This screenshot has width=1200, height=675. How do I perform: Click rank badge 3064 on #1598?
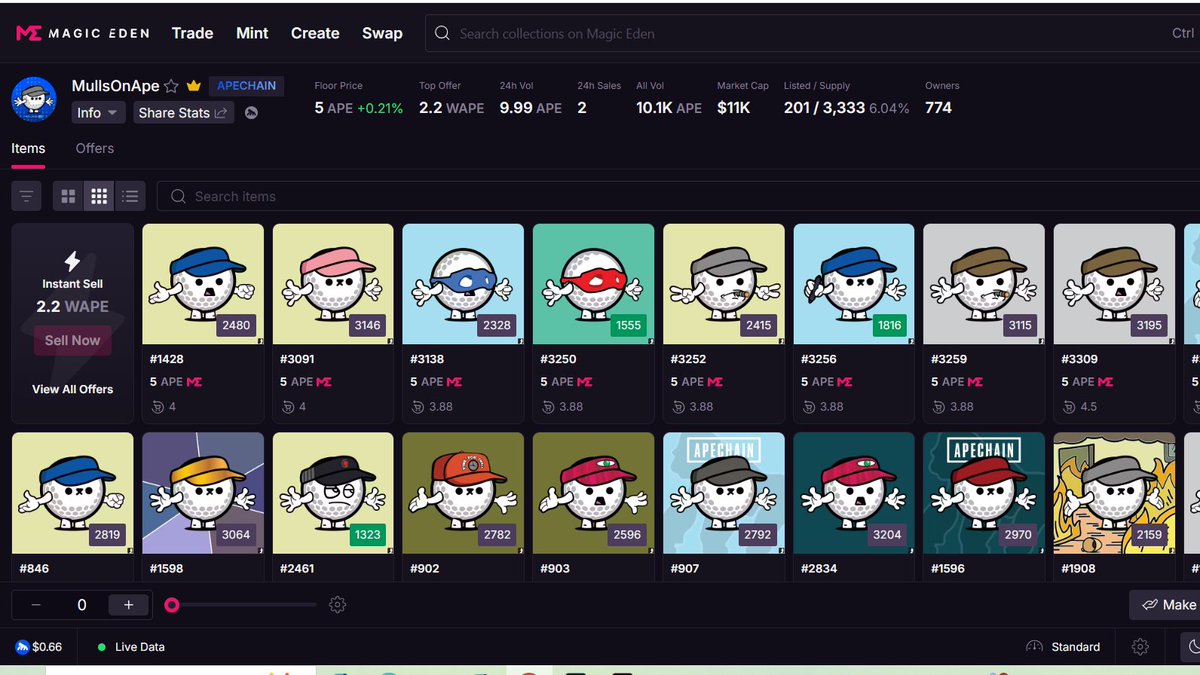click(x=236, y=535)
